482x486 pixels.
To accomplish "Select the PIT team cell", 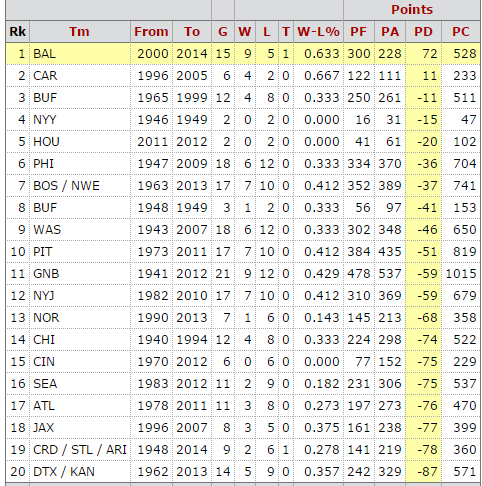I will tap(80, 252).
